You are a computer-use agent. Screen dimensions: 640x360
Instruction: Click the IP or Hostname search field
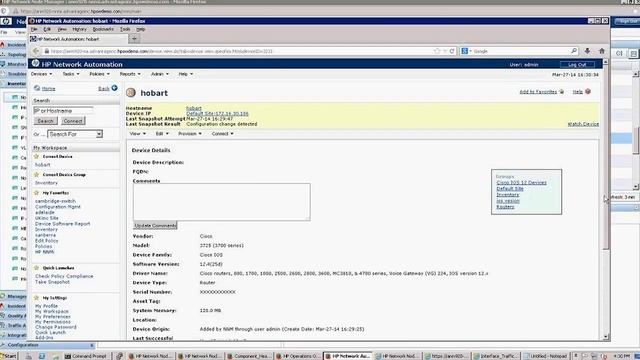[x=63, y=111]
